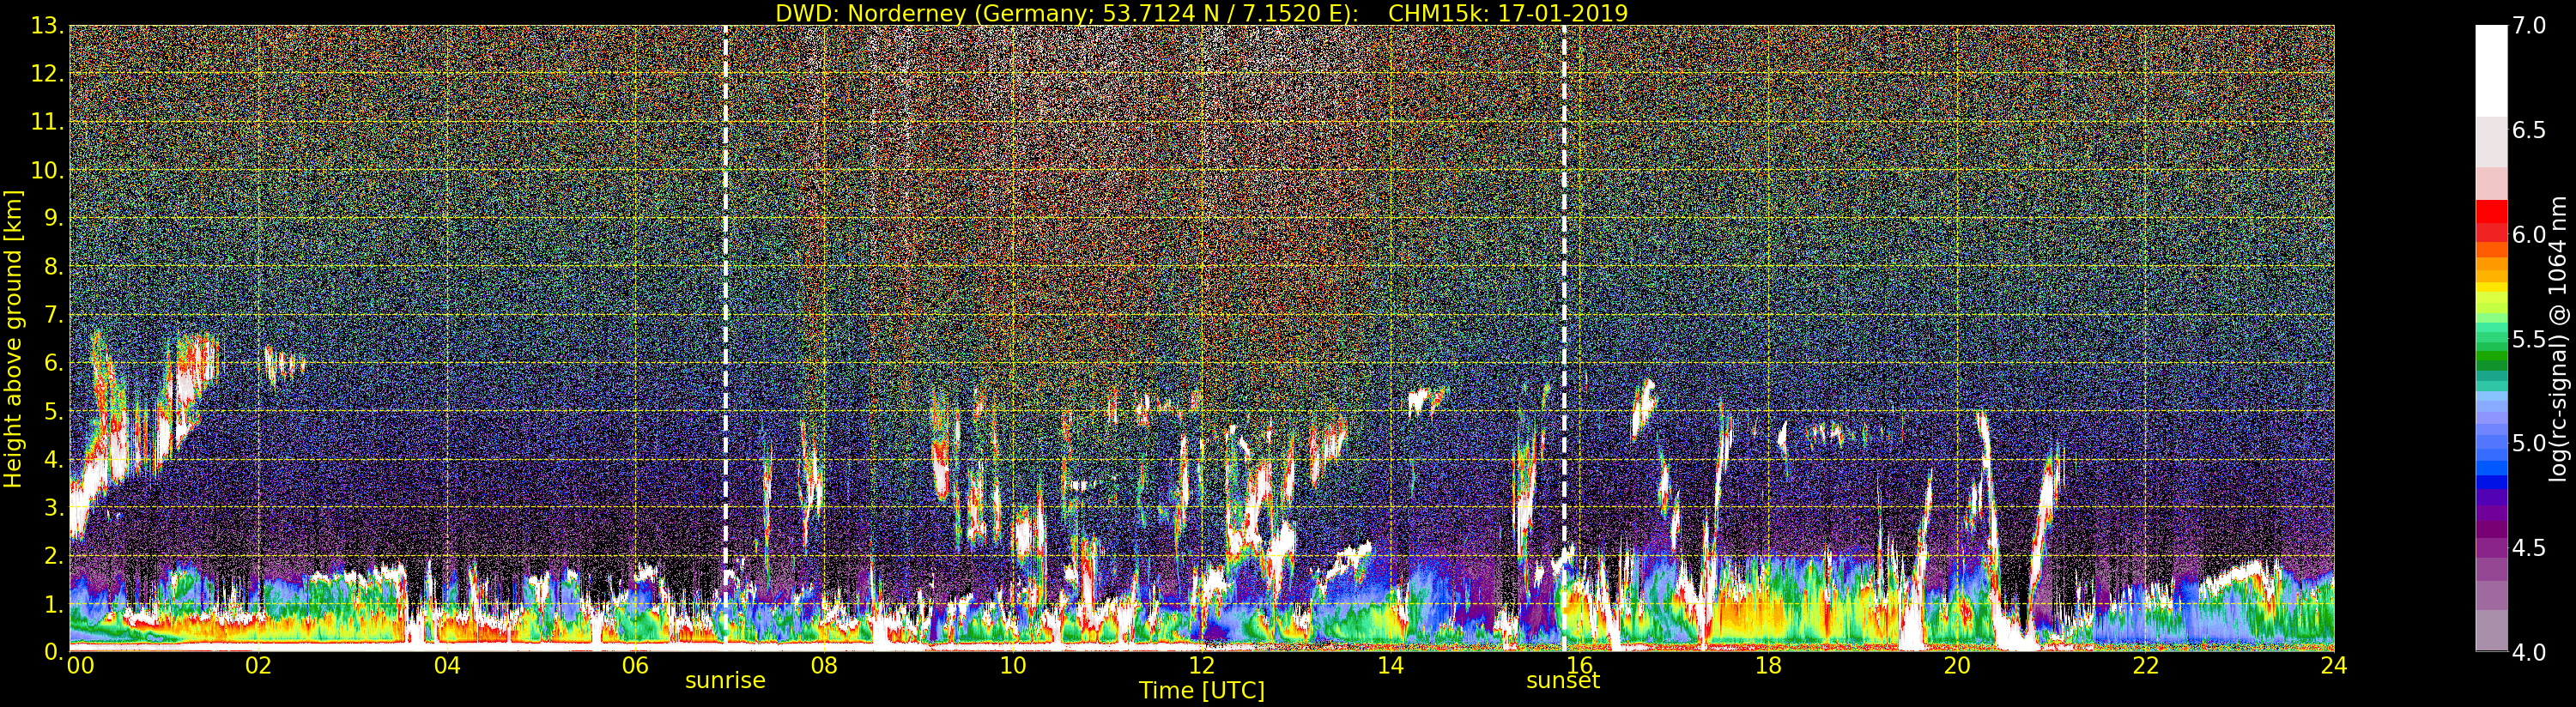Click the height axis tick '1.'

click(x=54, y=604)
